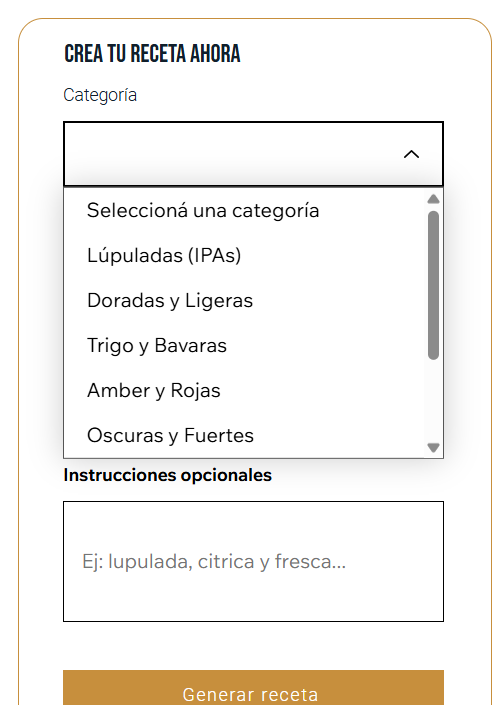Click the card's golden rounded border

(x=18, y=360)
